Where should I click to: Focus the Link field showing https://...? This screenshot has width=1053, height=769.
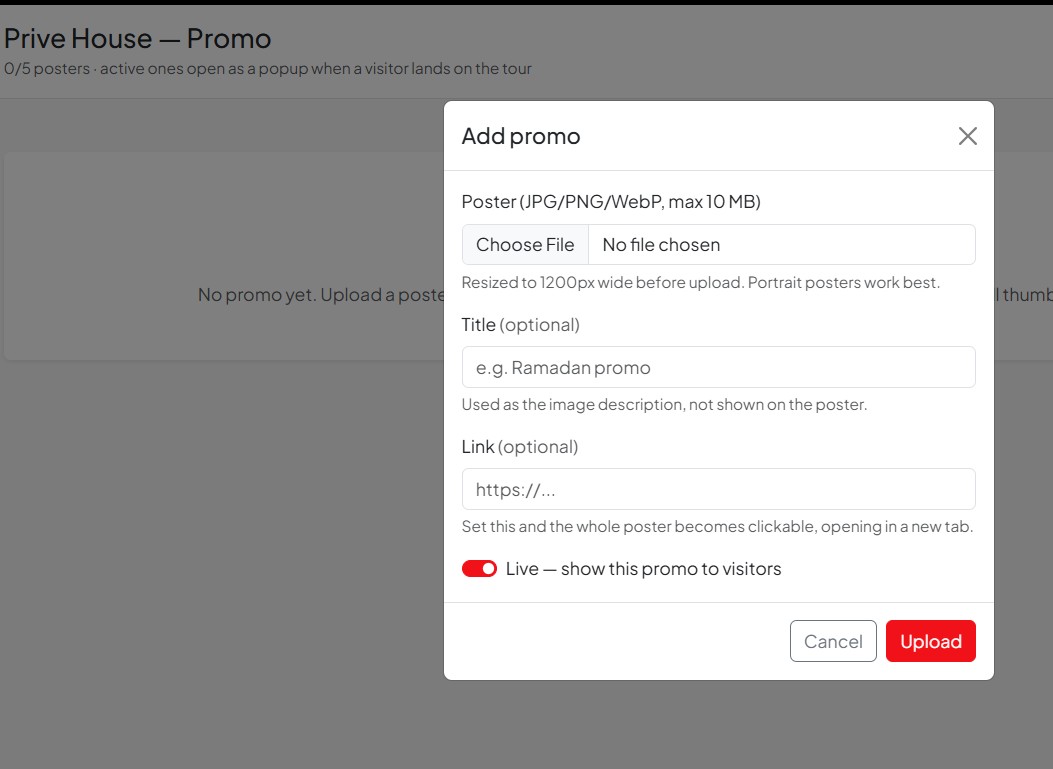click(719, 489)
